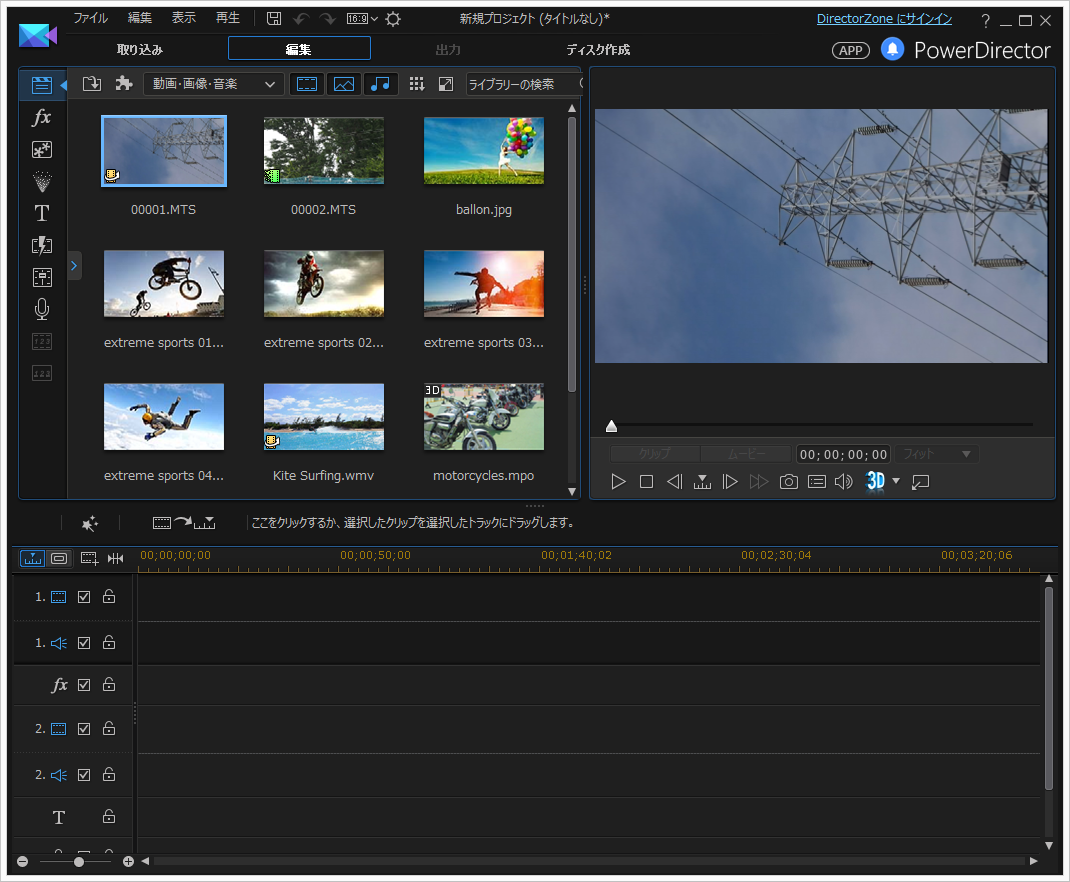Select the voice-over recording microphone icon
This screenshot has height=882, width=1070.
point(41,309)
